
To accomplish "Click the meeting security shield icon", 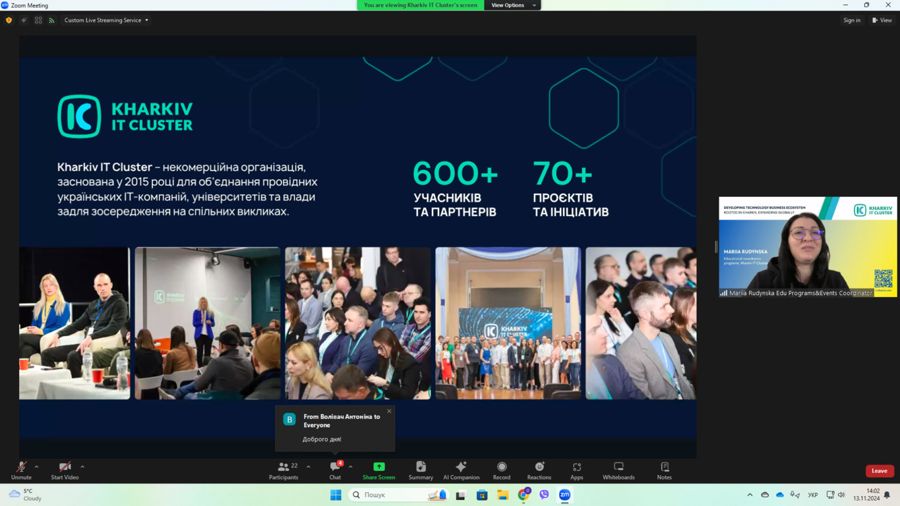I will pos(9,20).
